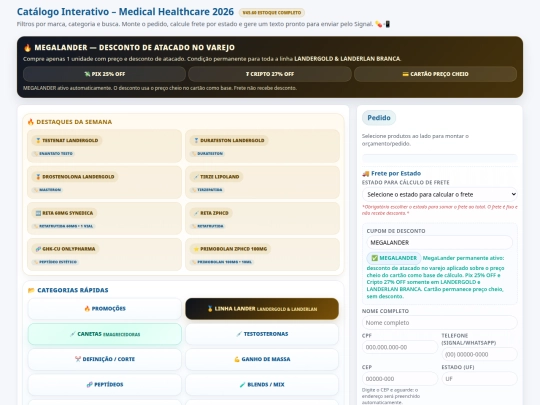
Task: Click the card icon in CARTÃO PREÇO CHEIO
Action: coord(405,74)
